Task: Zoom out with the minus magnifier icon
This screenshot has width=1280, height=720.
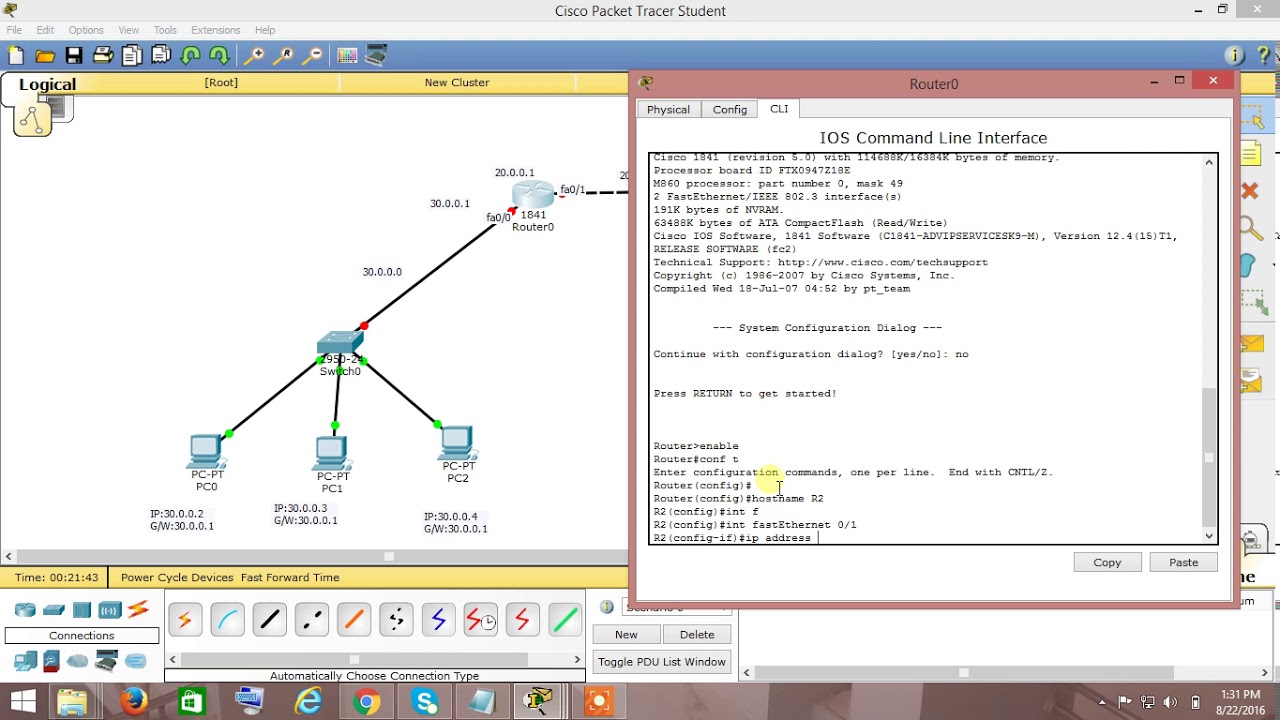Action: (313, 56)
